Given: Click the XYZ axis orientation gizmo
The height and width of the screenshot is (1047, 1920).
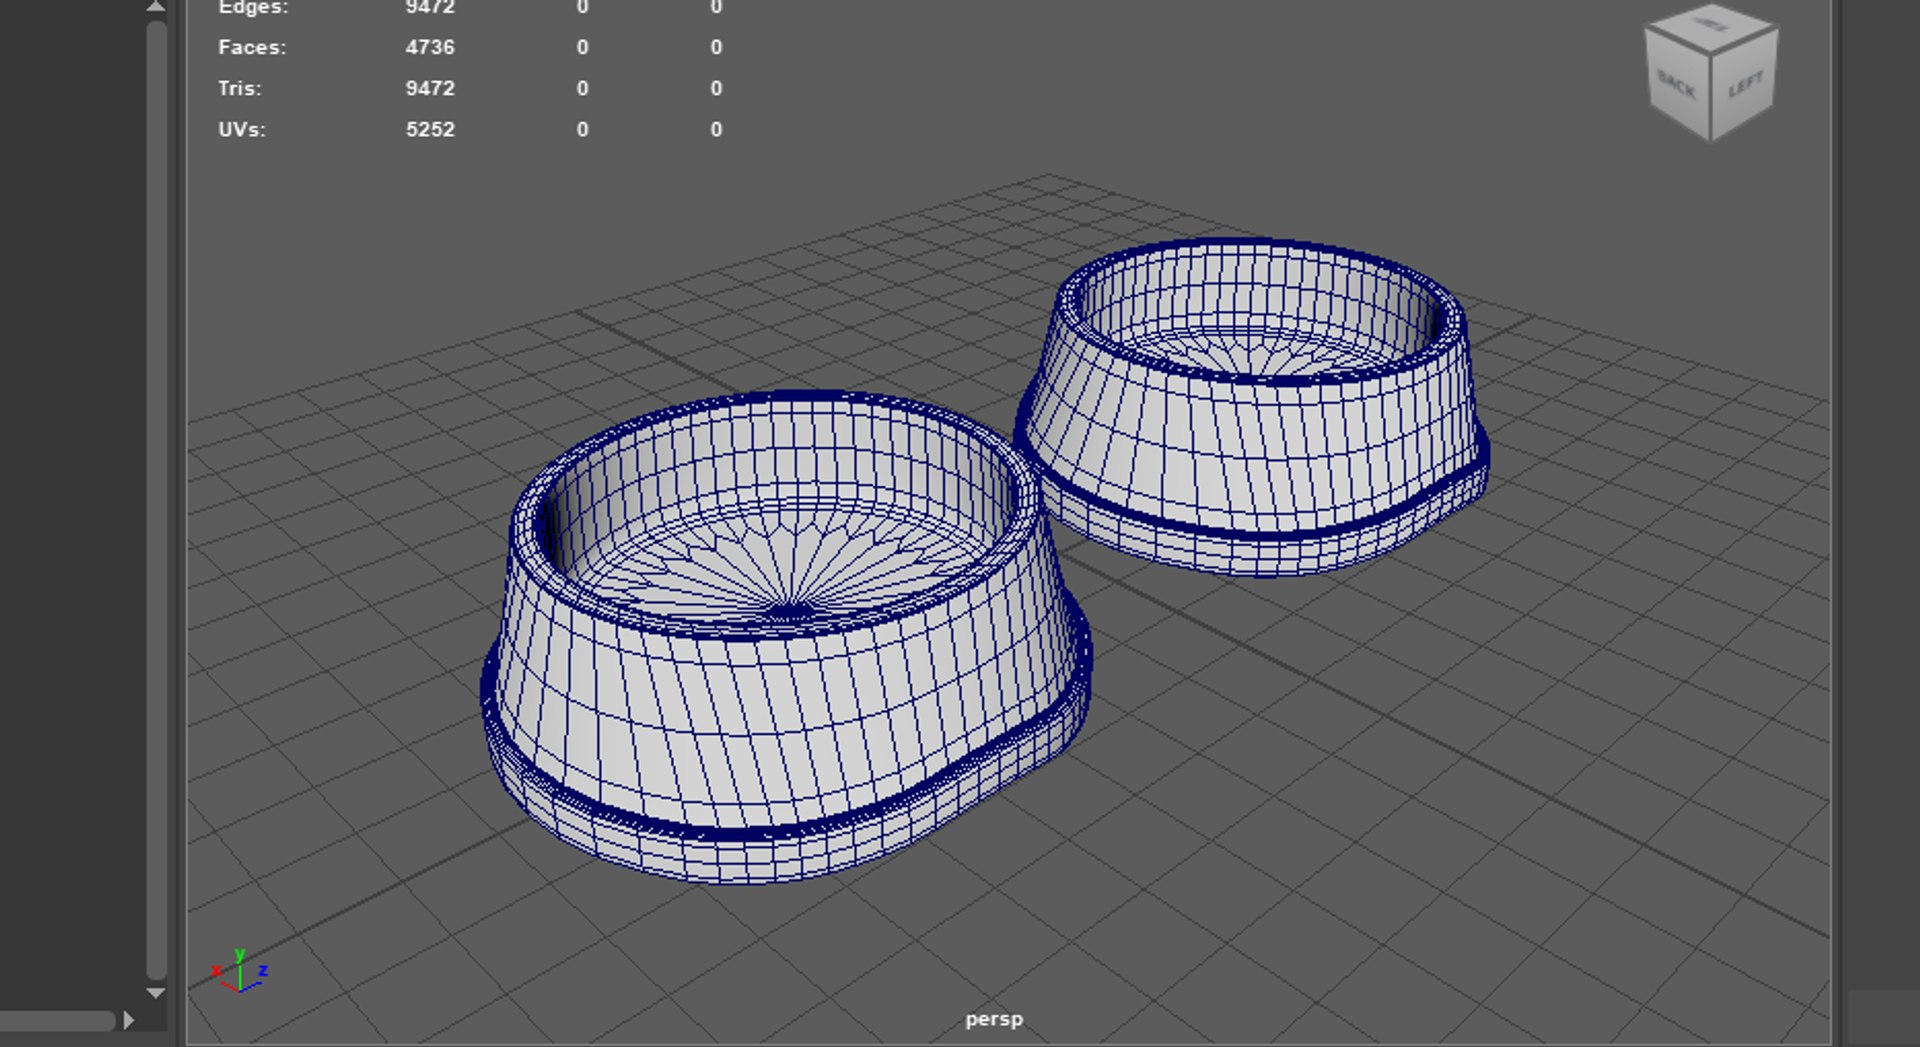Looking at the screenshot, I should [239, 970].
